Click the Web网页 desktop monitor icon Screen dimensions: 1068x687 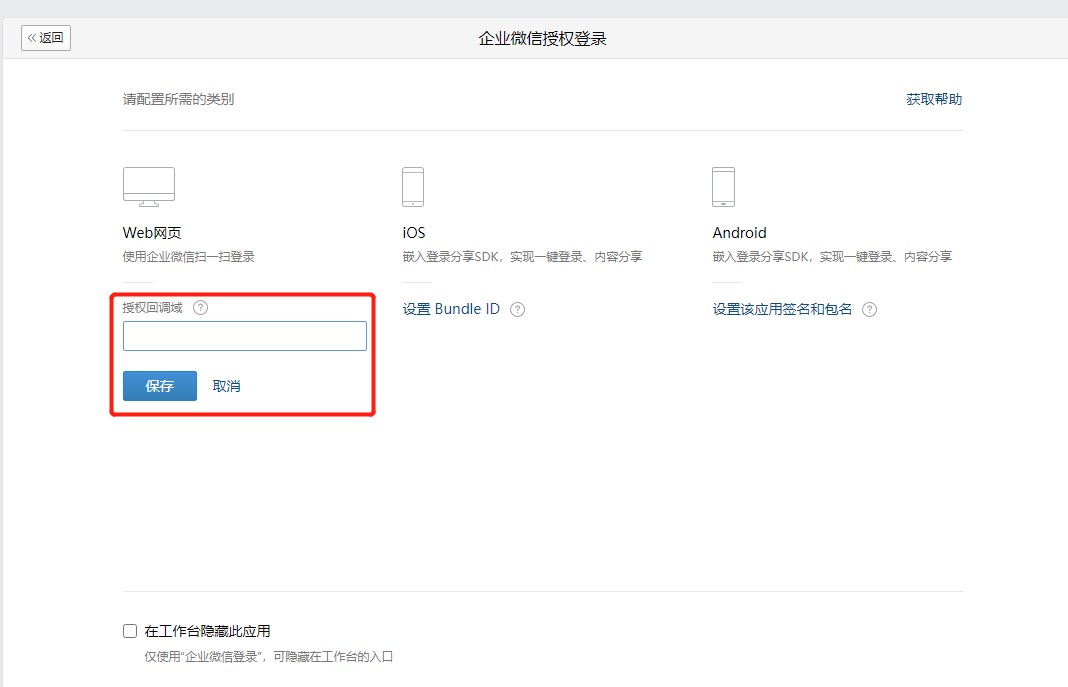point(149,186)
